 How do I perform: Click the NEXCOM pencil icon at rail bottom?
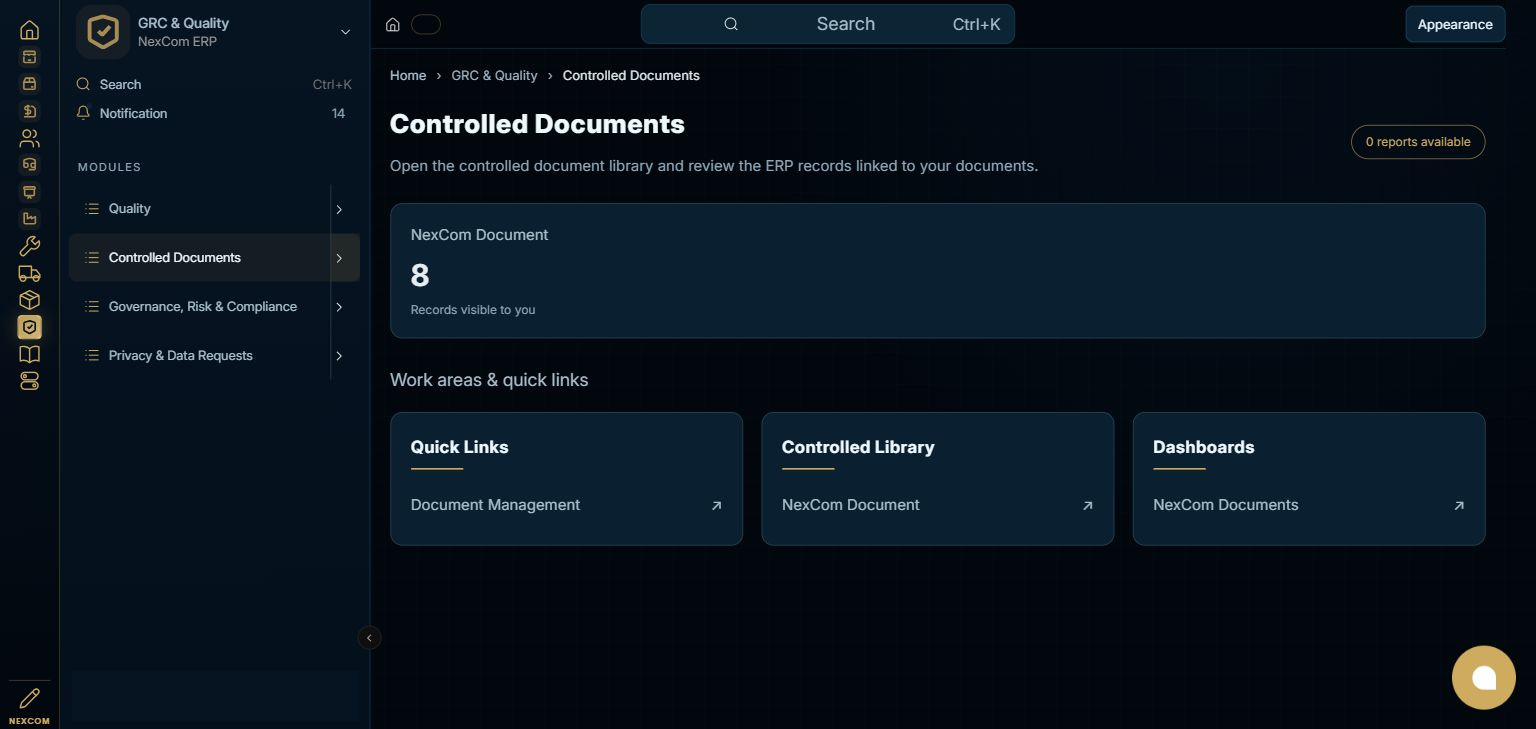[x=29, y=699]
